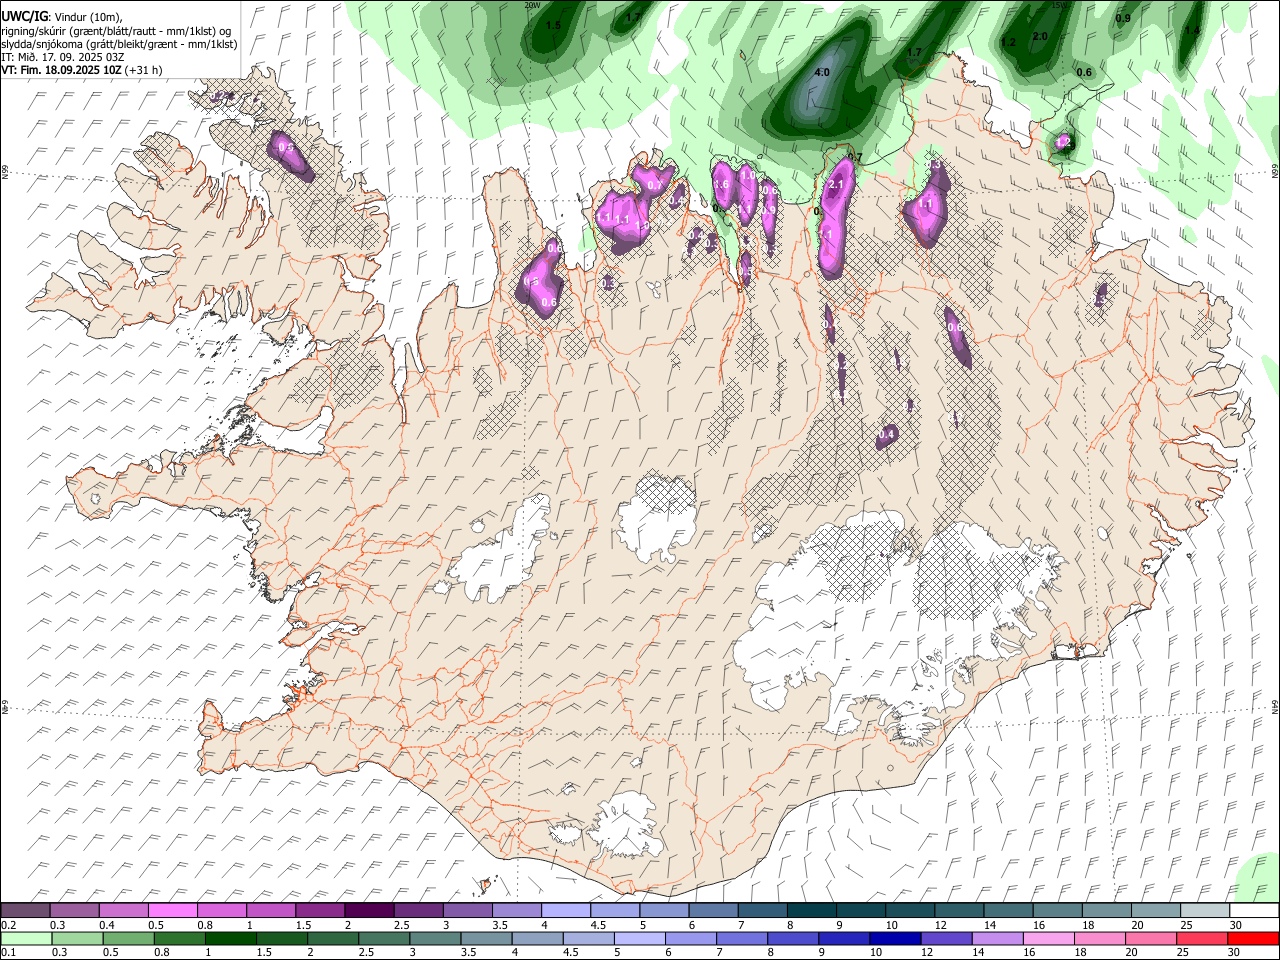Image resolution: width=1280 pixels, height=960 pixels.
Task: Select the red 30 swatch in rain legend row
Action: pos(1253,938)
